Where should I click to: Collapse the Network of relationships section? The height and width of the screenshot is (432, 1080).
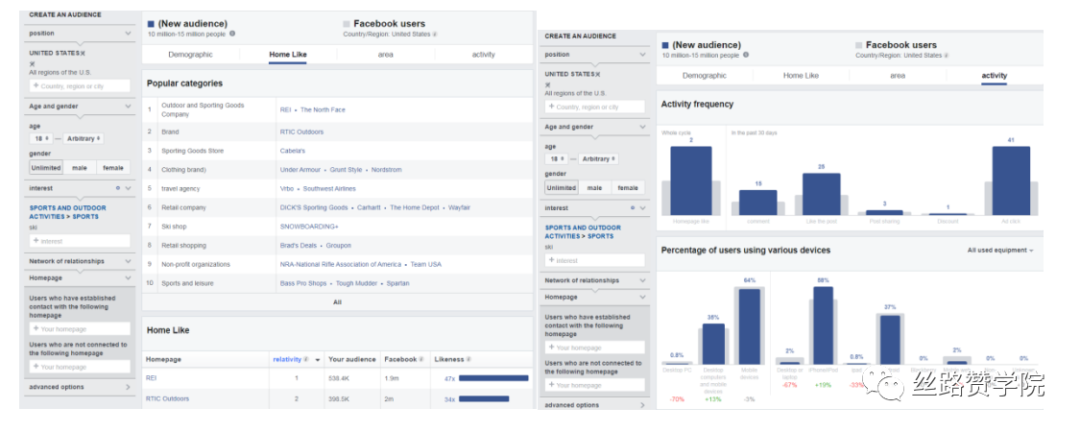coord(79,261)
